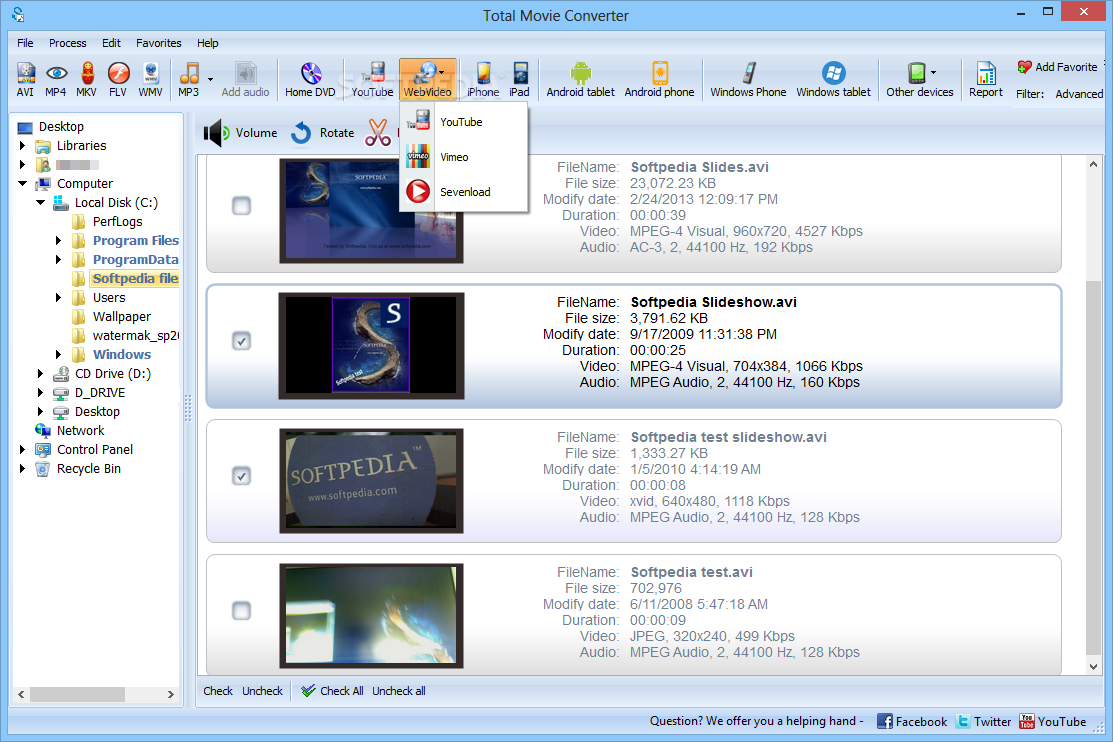Click Check All button
Screen dimensions: 1113x742
pos(332,691)
